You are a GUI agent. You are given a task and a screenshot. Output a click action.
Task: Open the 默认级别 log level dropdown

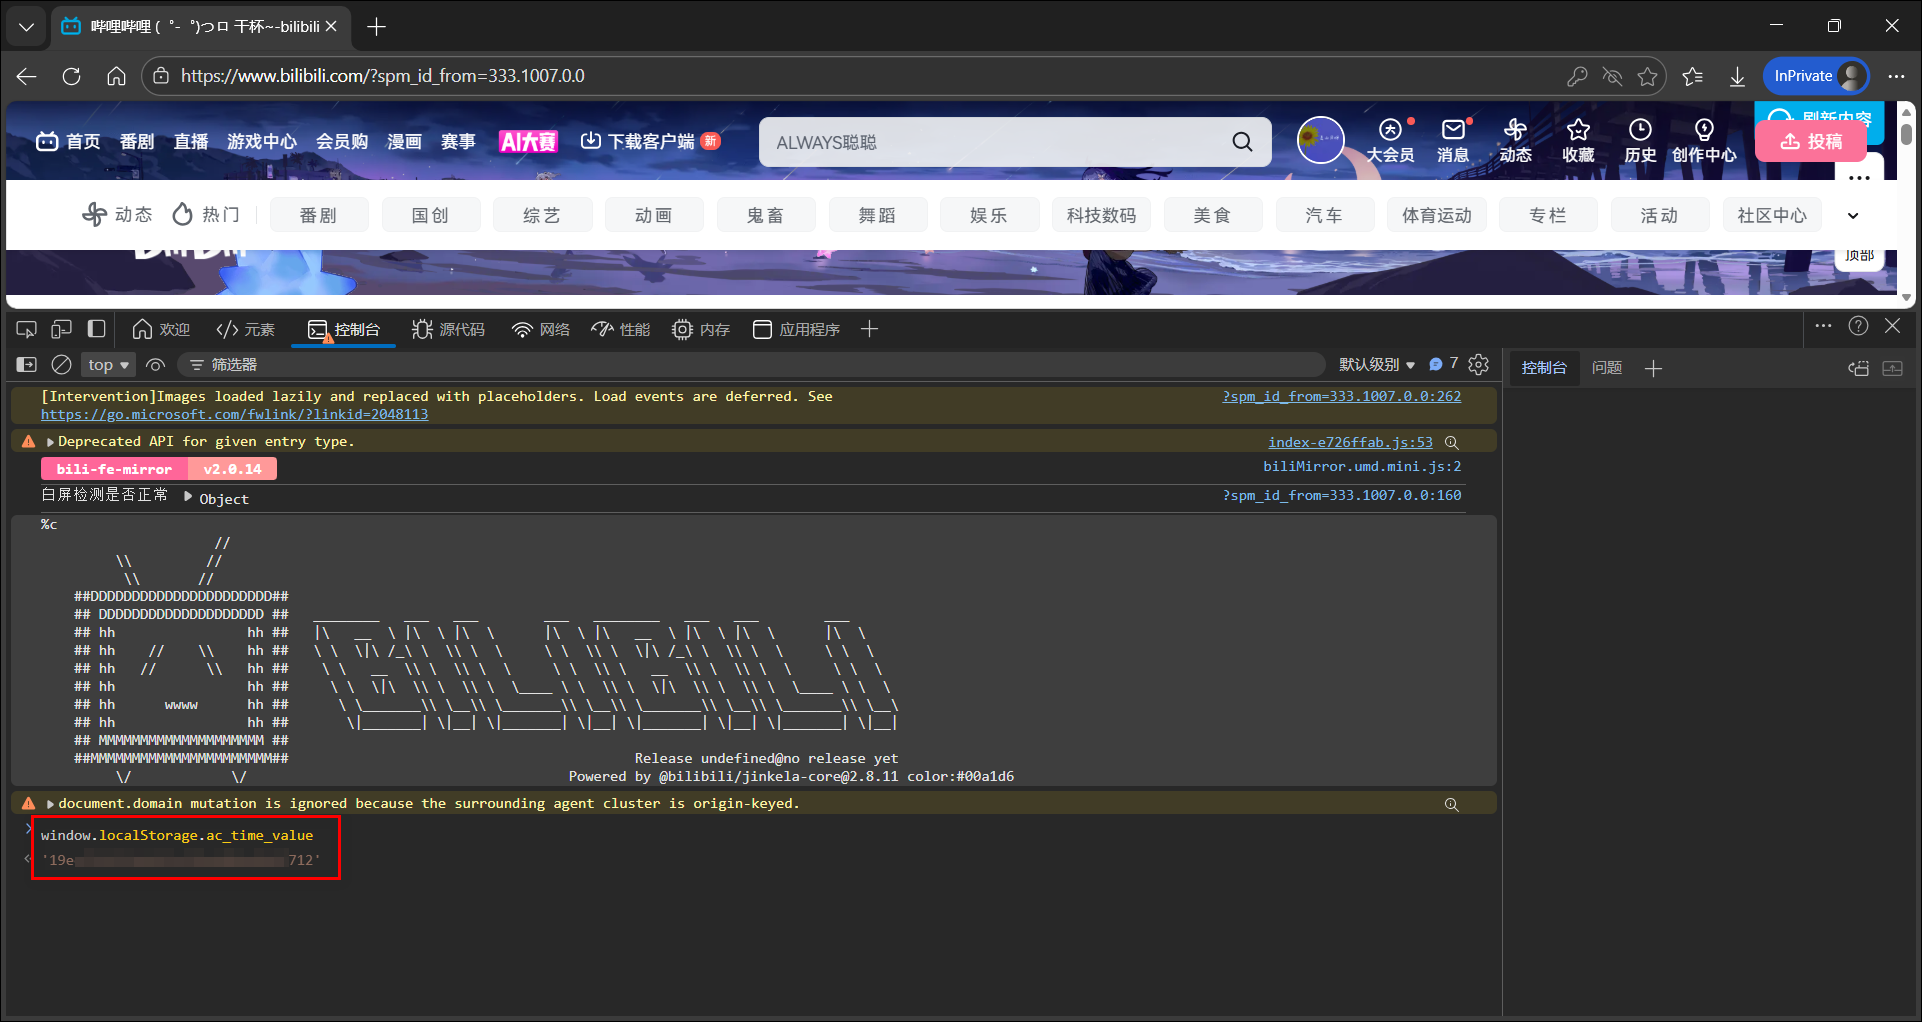click(1377, 365)
